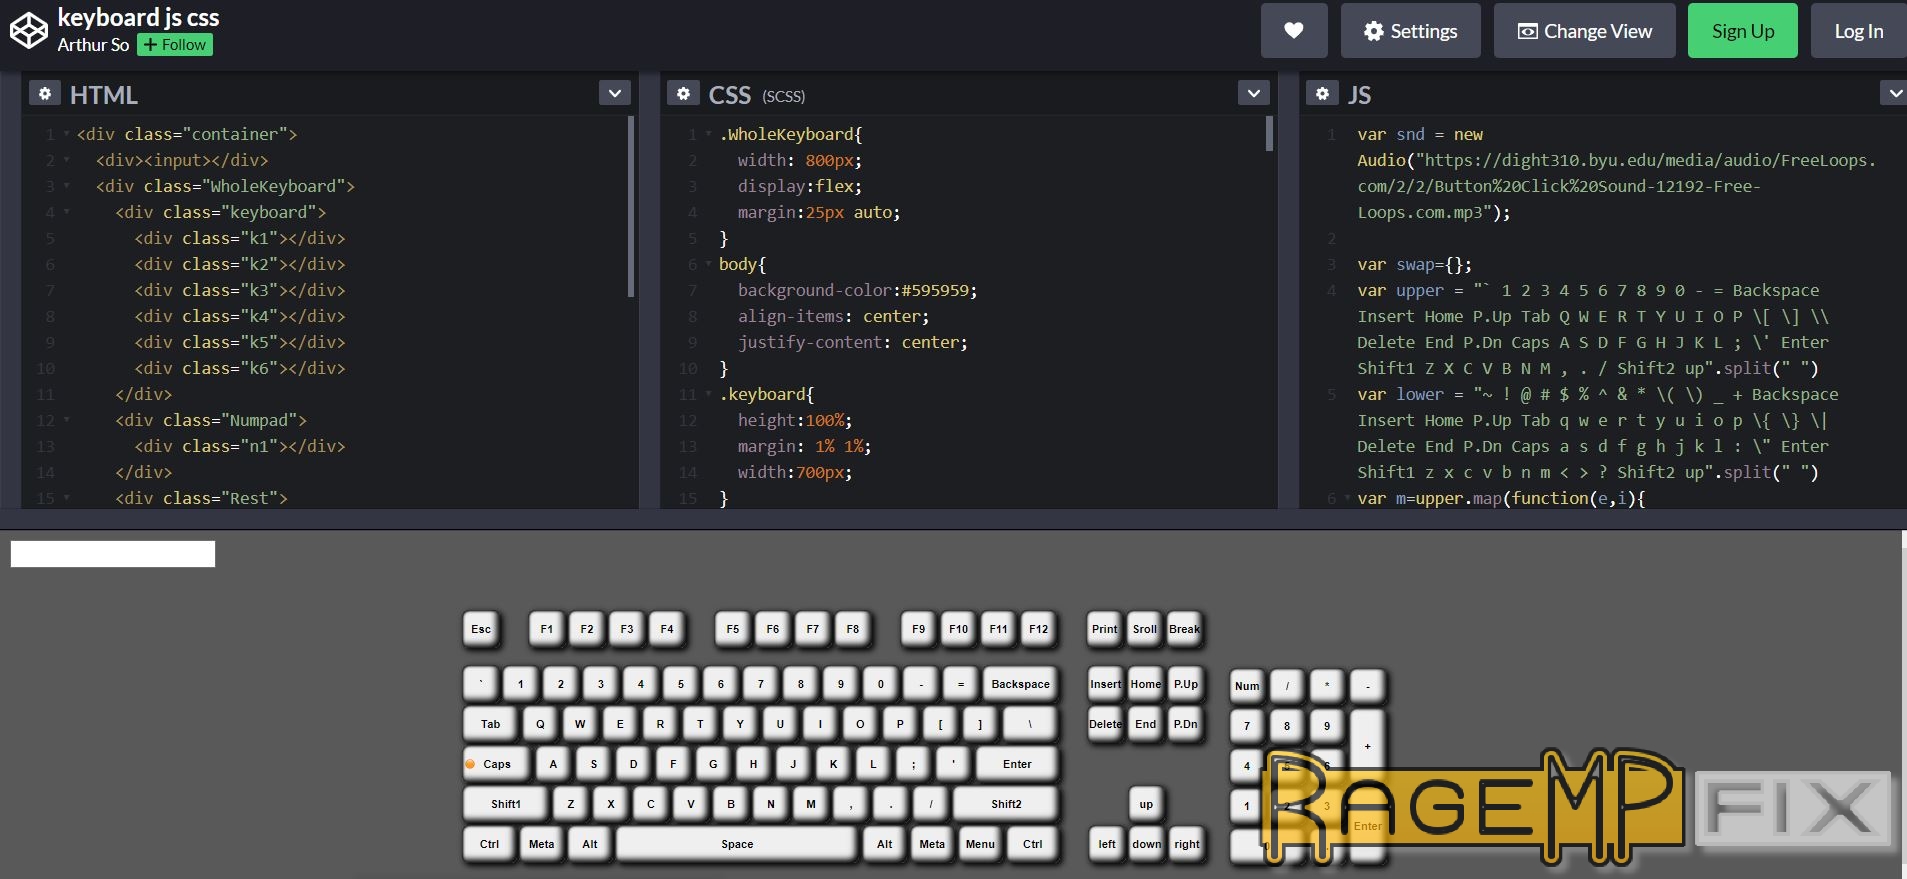Image resolution: width=1907 pixels, height=879 pixels.
Task: Collapse the keyboard div fold arrow on line 4
Action: (x=67, y=212)
